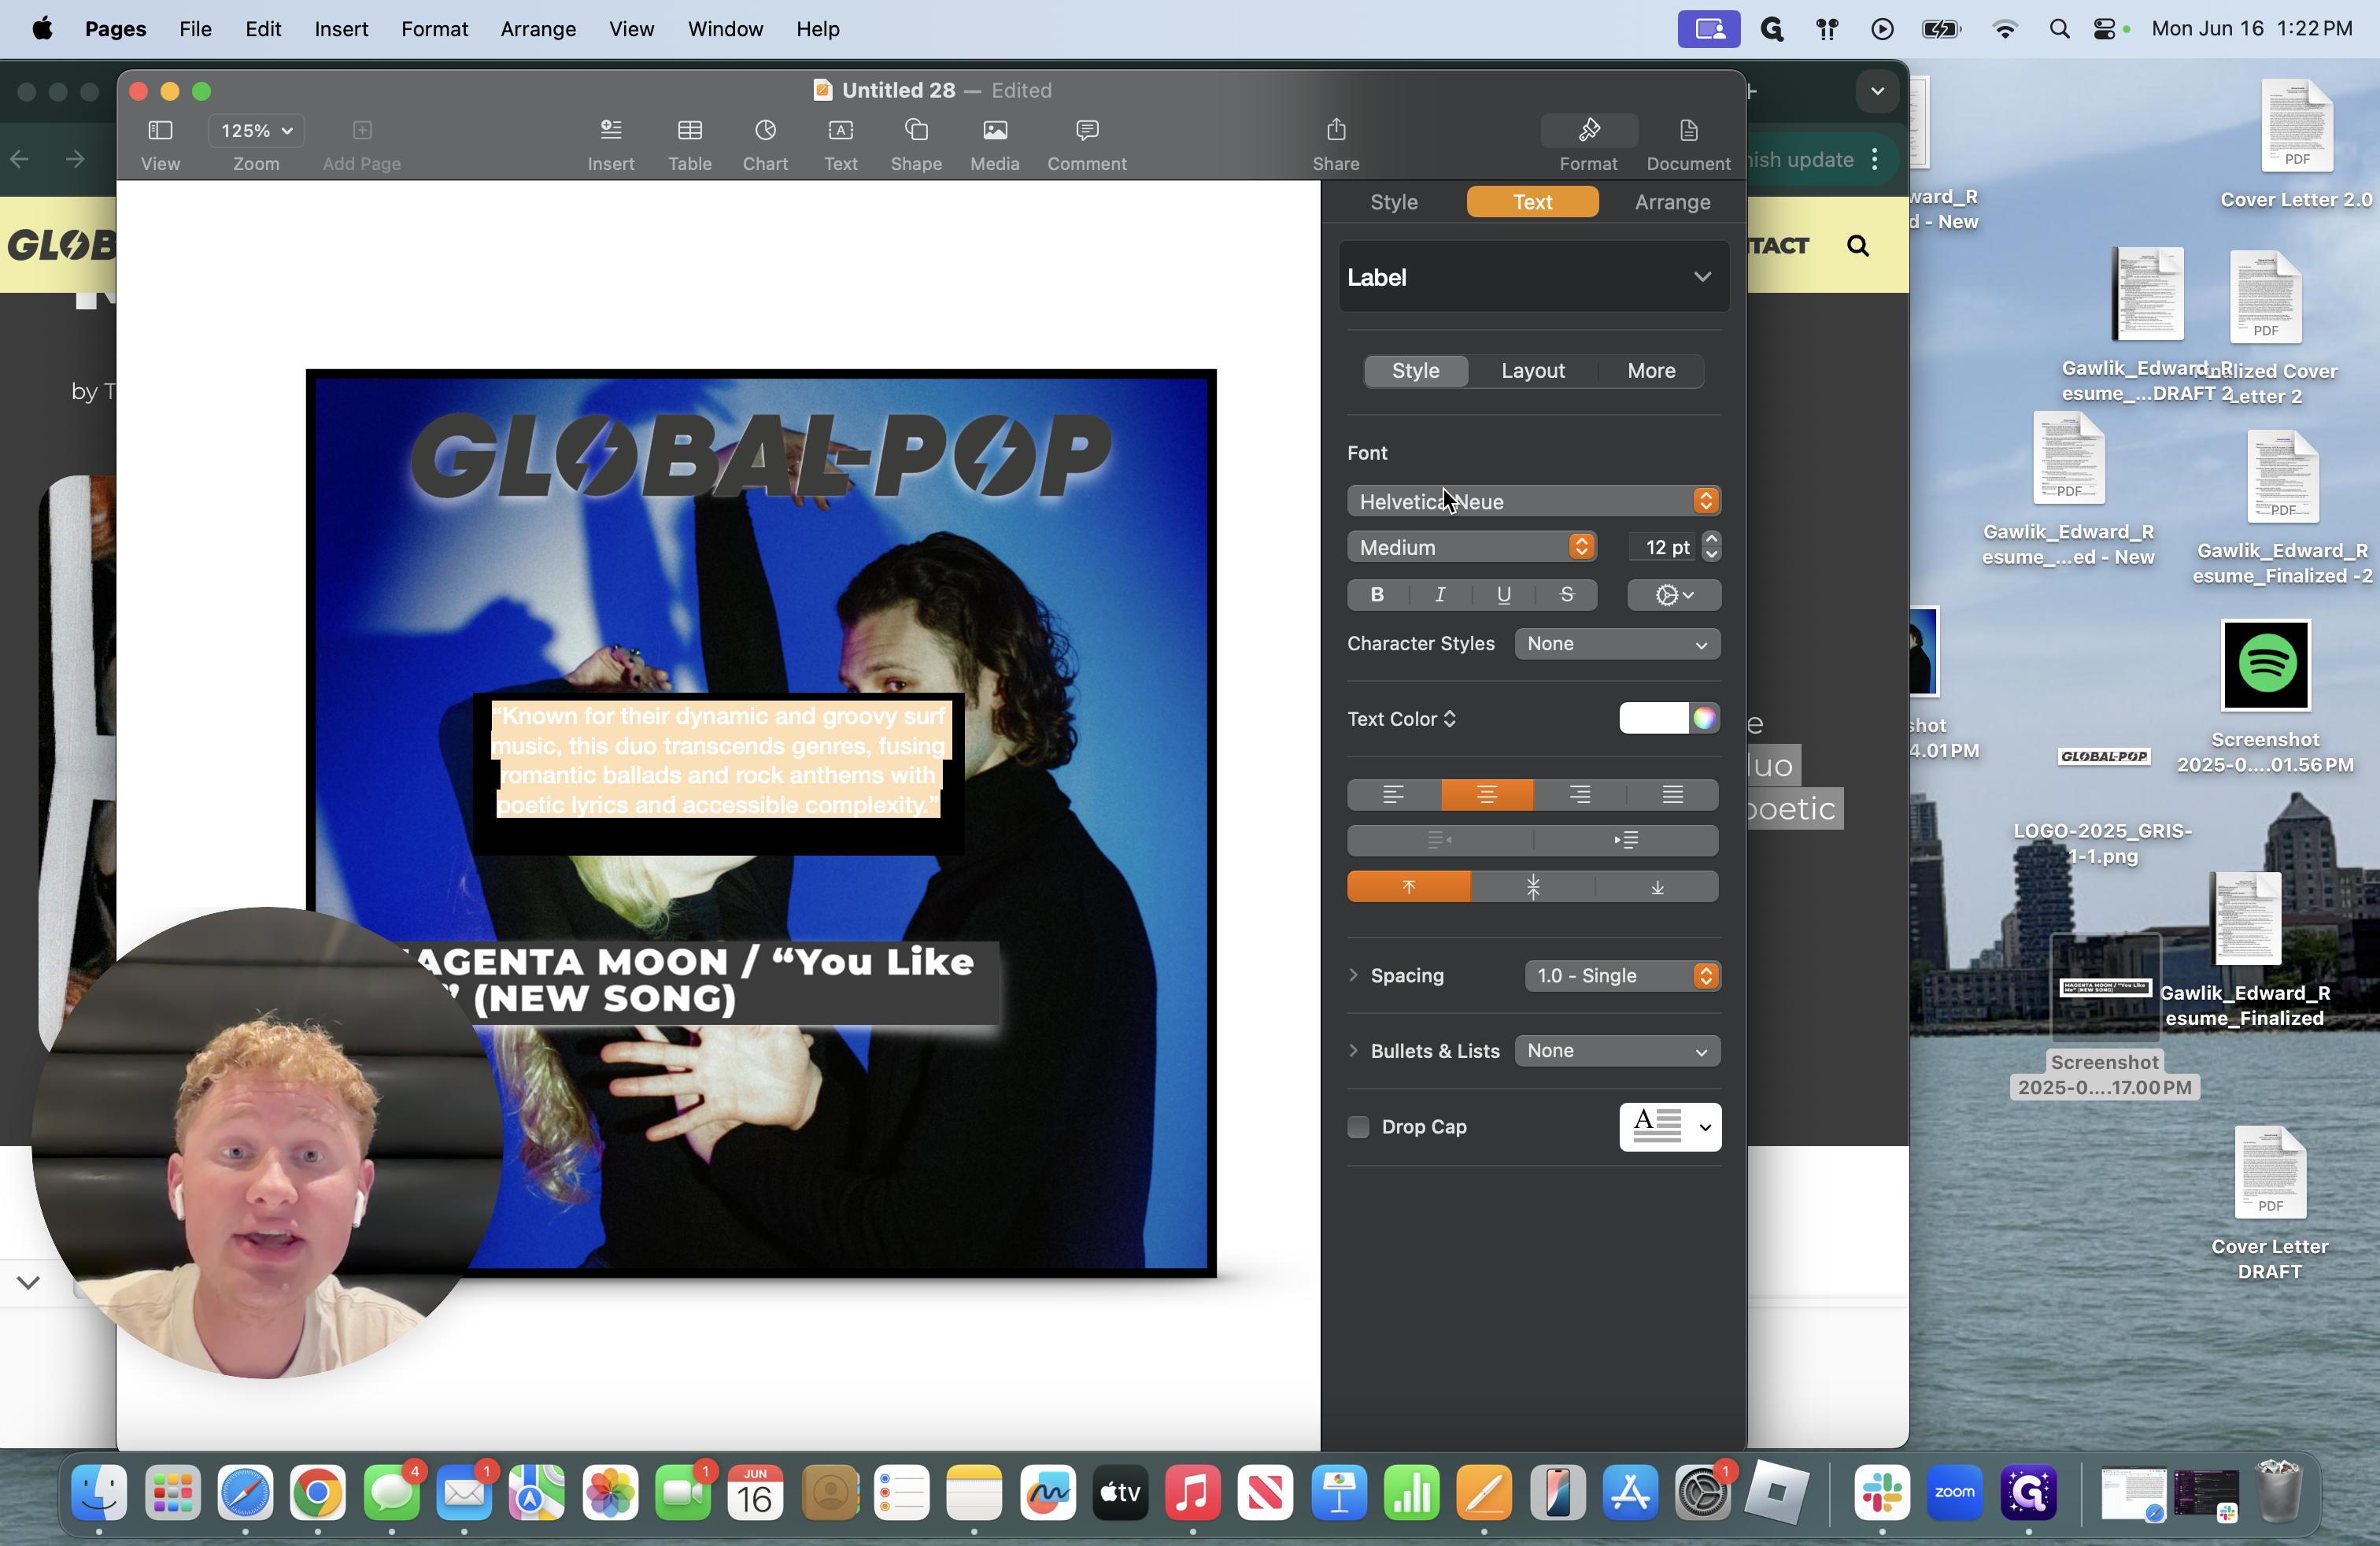Screen dimensions: 2380x1546
Task: Open the Shape toolbar menu
Action: 916,130
